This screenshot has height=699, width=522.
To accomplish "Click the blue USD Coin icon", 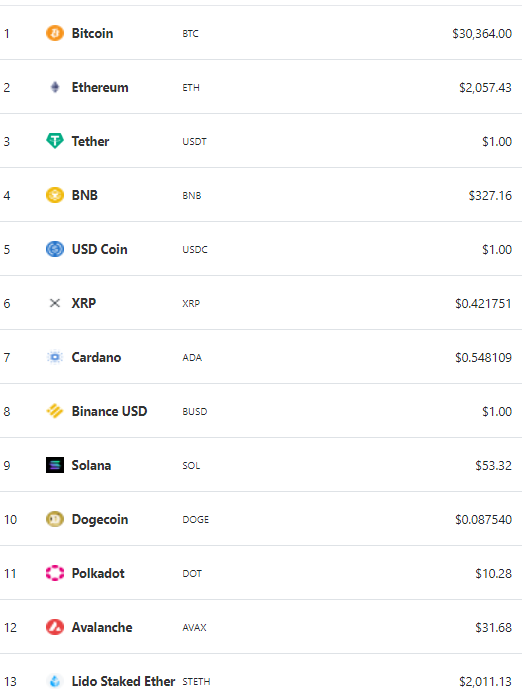I will (55, 249).
